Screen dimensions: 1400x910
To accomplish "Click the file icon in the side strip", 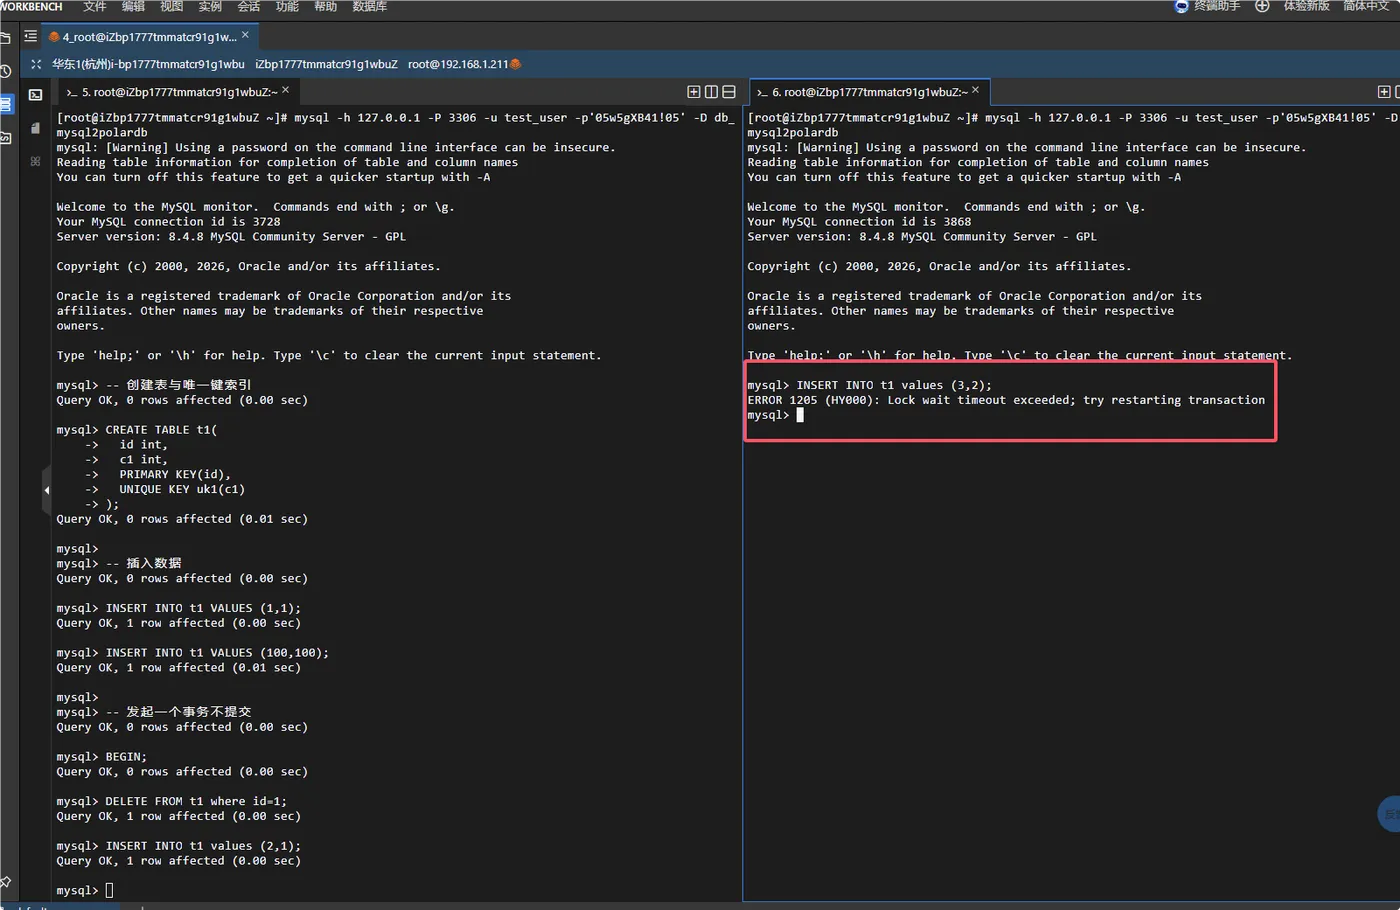I will pos(36,128).
